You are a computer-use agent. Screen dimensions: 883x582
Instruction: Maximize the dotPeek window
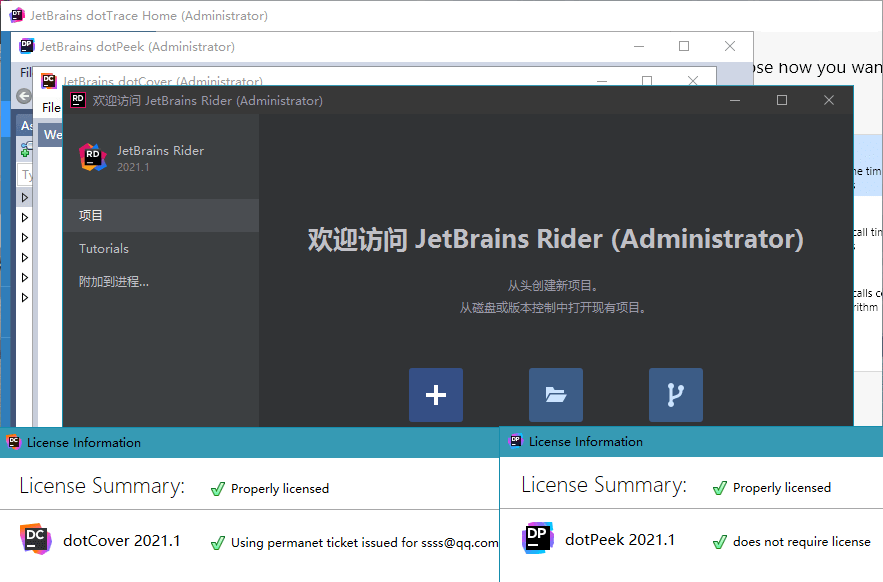pyautogui.click(x=684, y=46)
